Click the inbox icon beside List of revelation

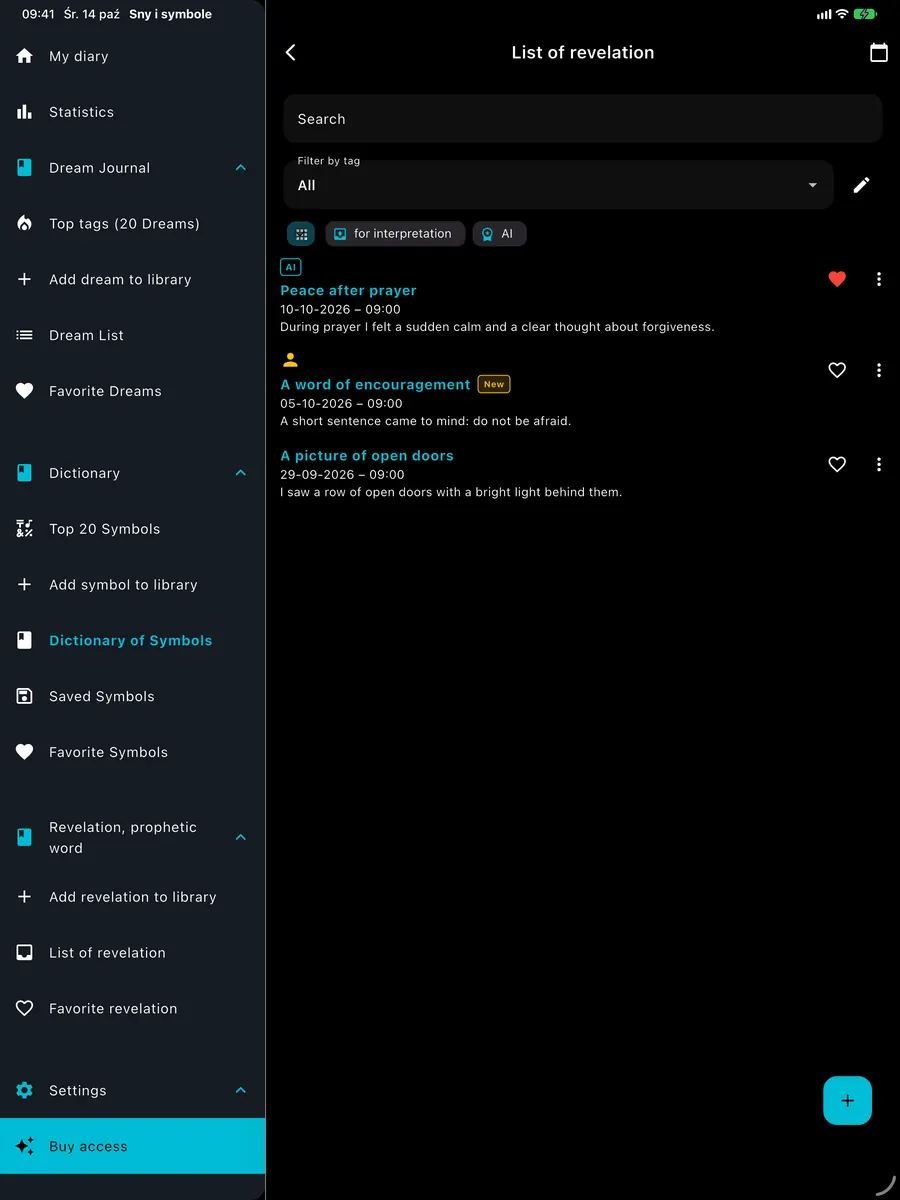pos(25,953)
